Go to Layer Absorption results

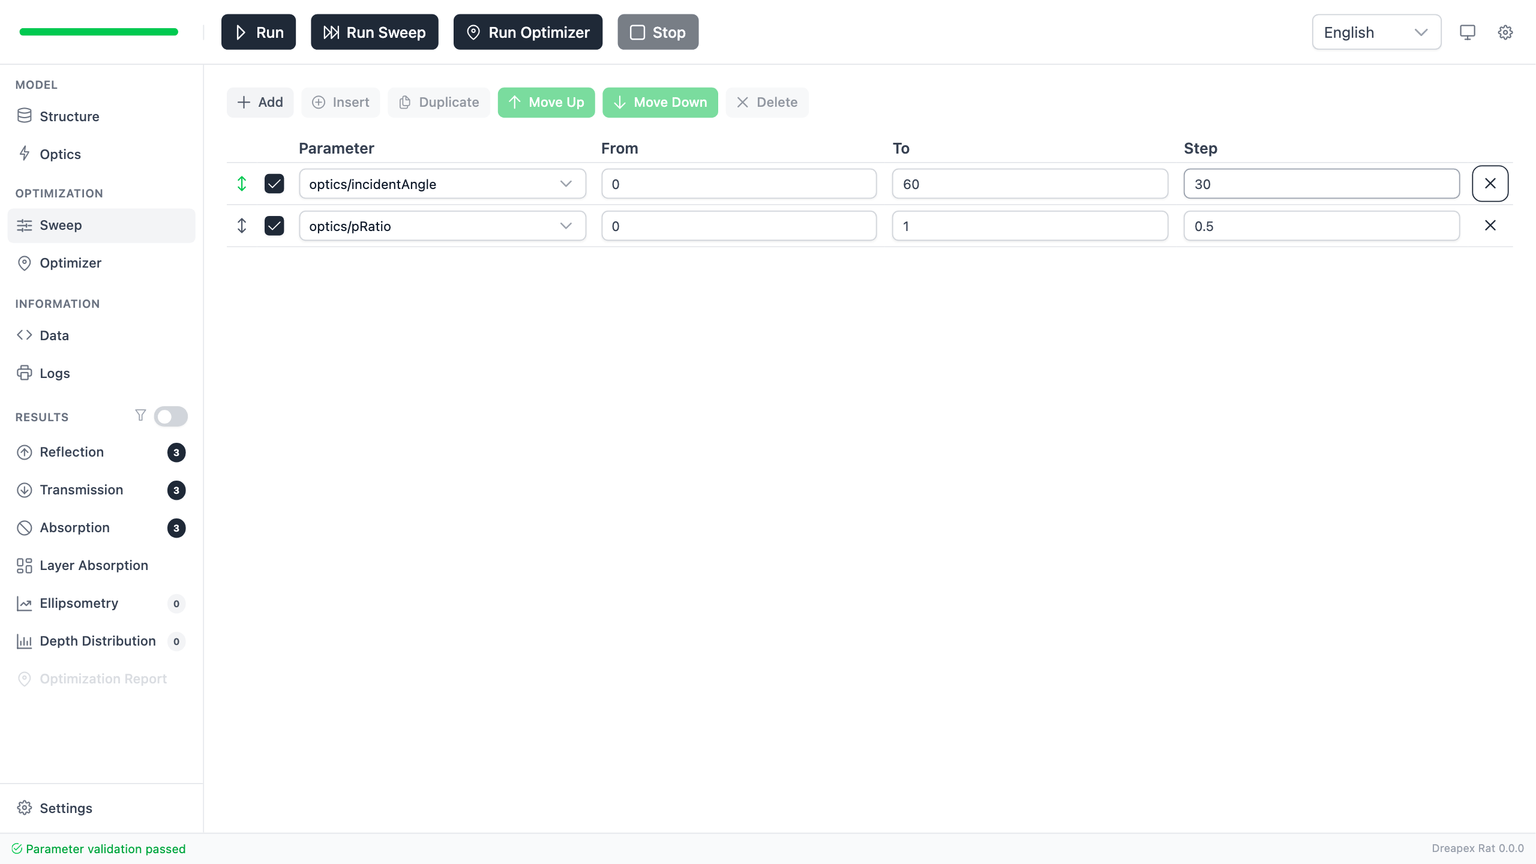(x=93, y=566)
